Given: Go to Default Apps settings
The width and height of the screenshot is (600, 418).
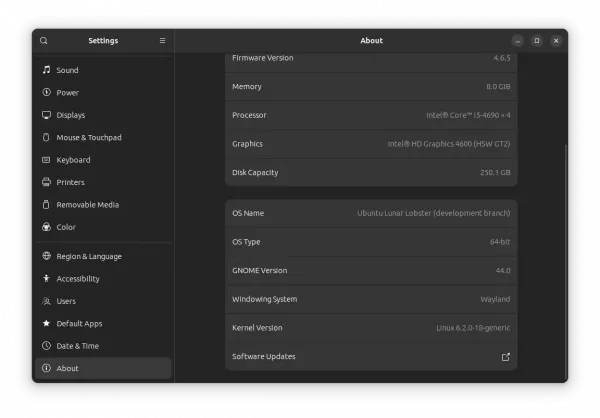Looking at the screenshot, I should point(103,323).
